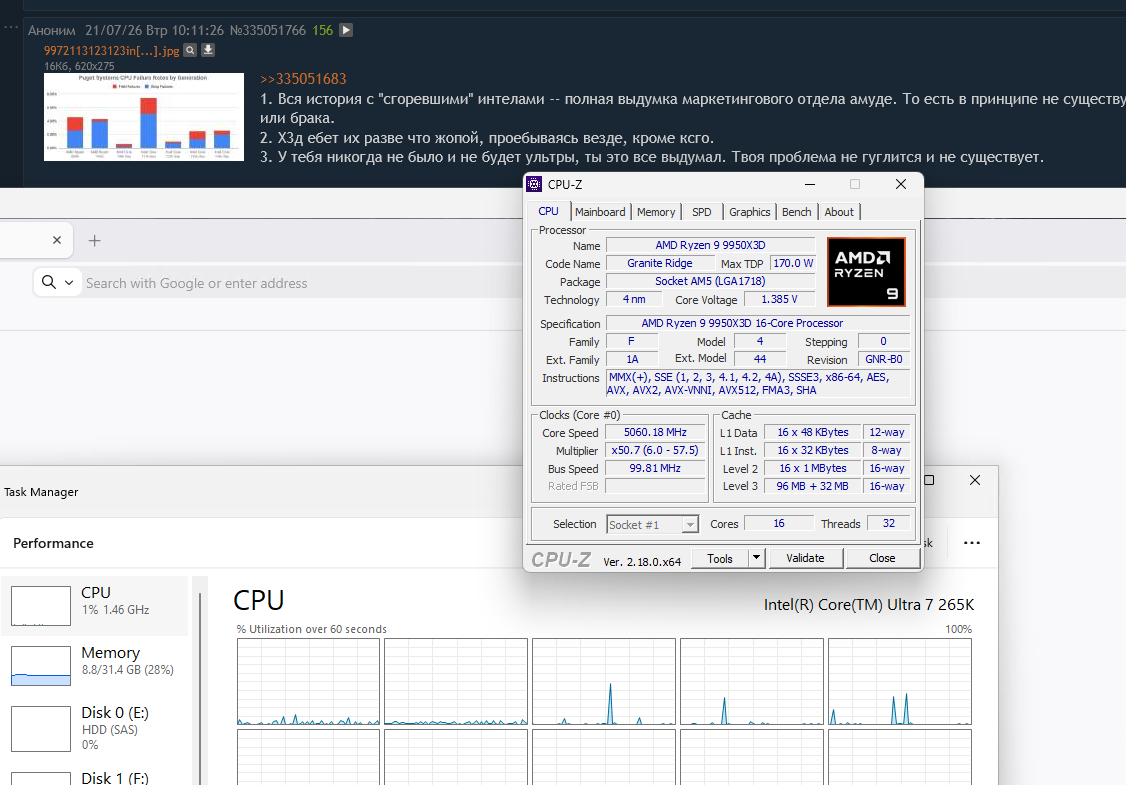Expand the Tools dropdown arrow in CPU-Z
Screen dimensions: 1126x785
point(757,558)
